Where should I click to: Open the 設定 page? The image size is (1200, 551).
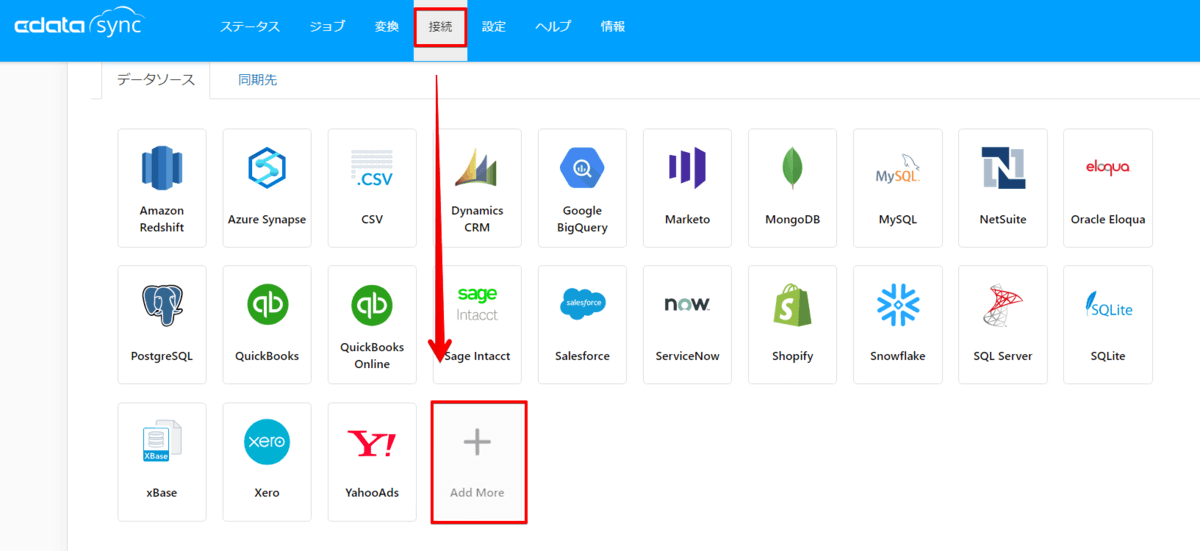(x=494, y=27)
